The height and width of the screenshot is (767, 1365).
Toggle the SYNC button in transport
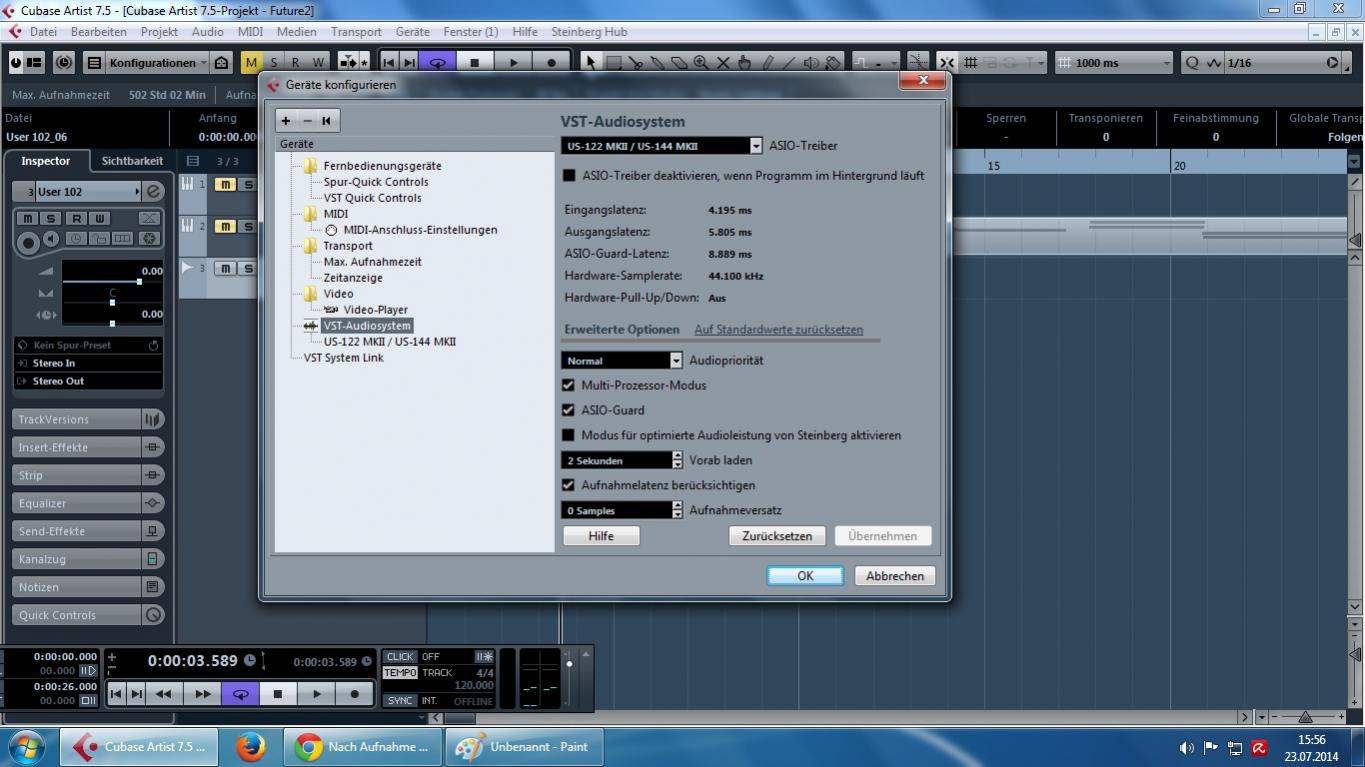point(400,700)
